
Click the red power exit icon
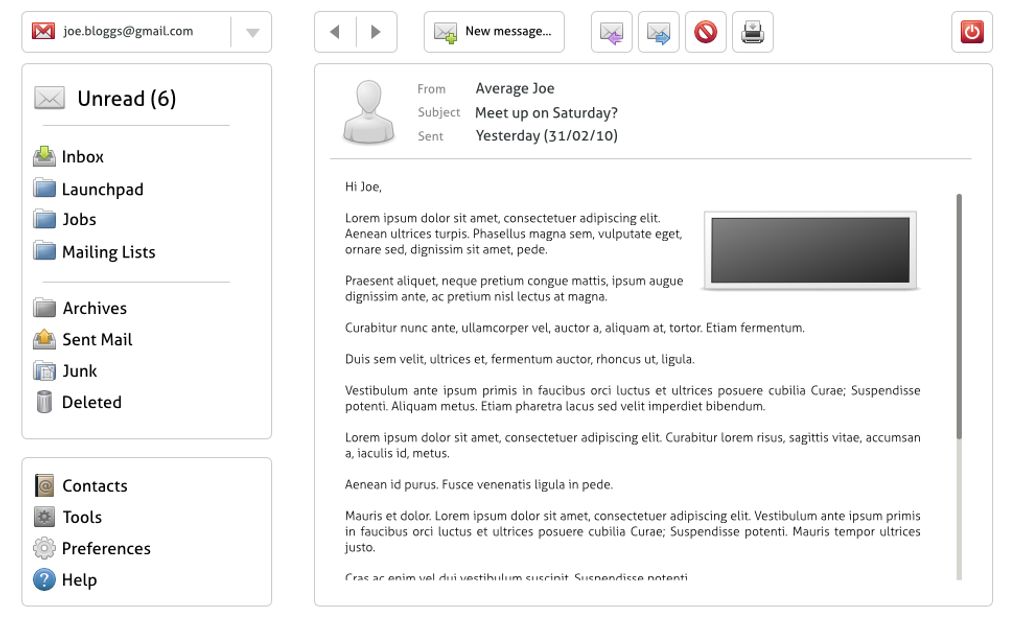click(x=971, y=31)
